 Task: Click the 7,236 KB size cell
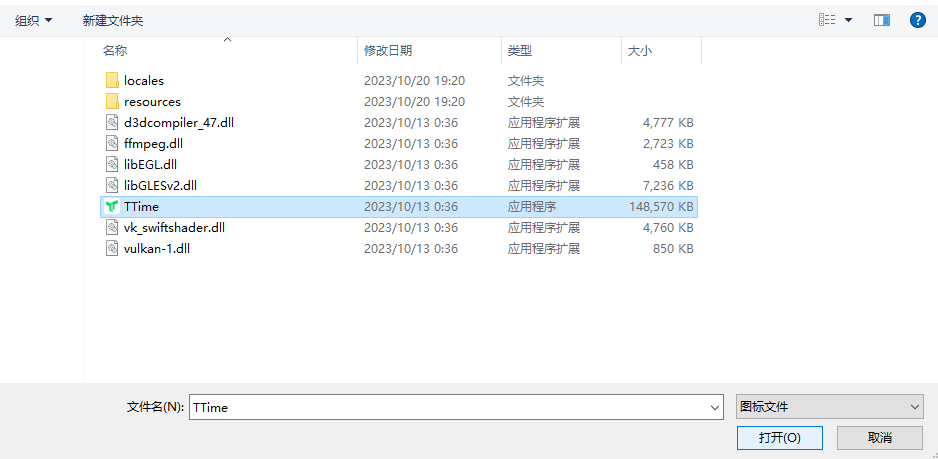(x=668, y=186)
